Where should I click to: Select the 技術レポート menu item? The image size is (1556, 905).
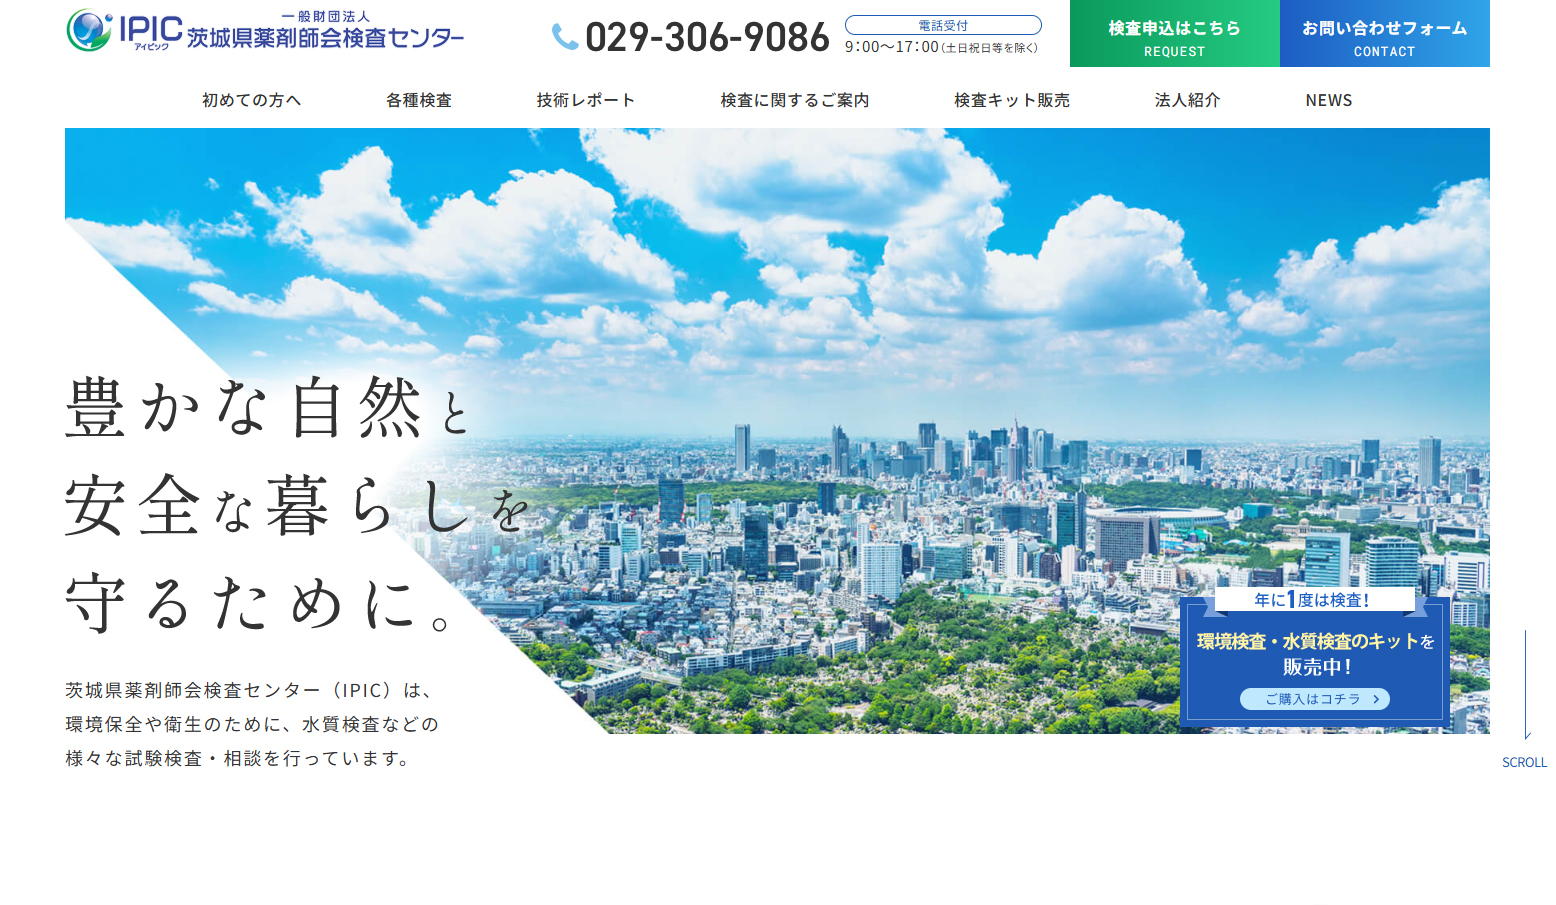[x=586, y=100]
